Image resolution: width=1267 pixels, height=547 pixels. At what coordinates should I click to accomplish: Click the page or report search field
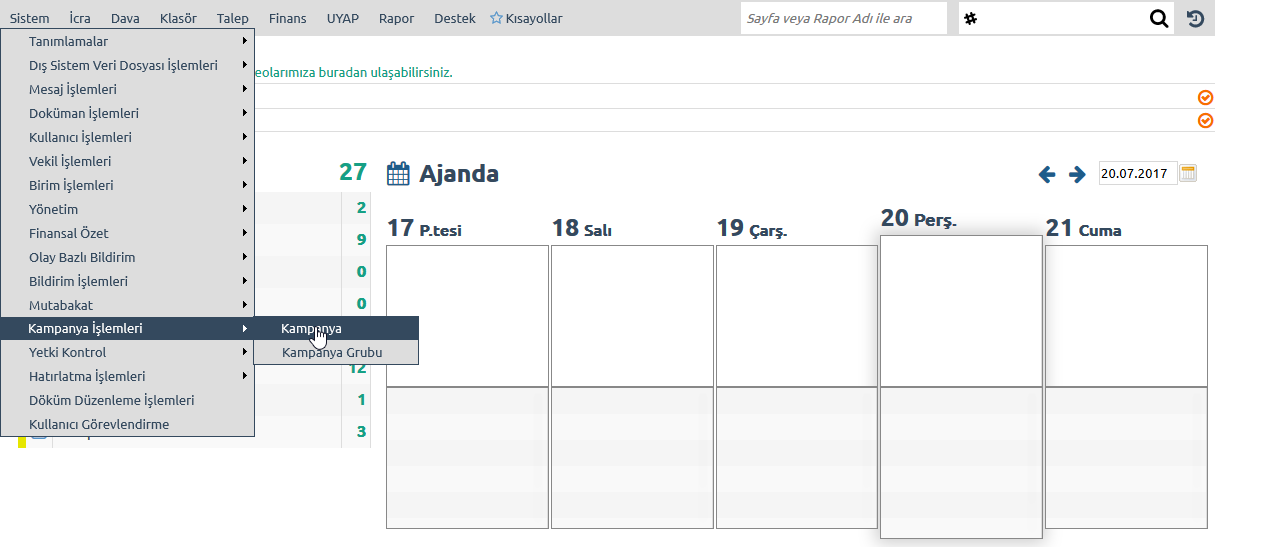[x=844, y=18]
